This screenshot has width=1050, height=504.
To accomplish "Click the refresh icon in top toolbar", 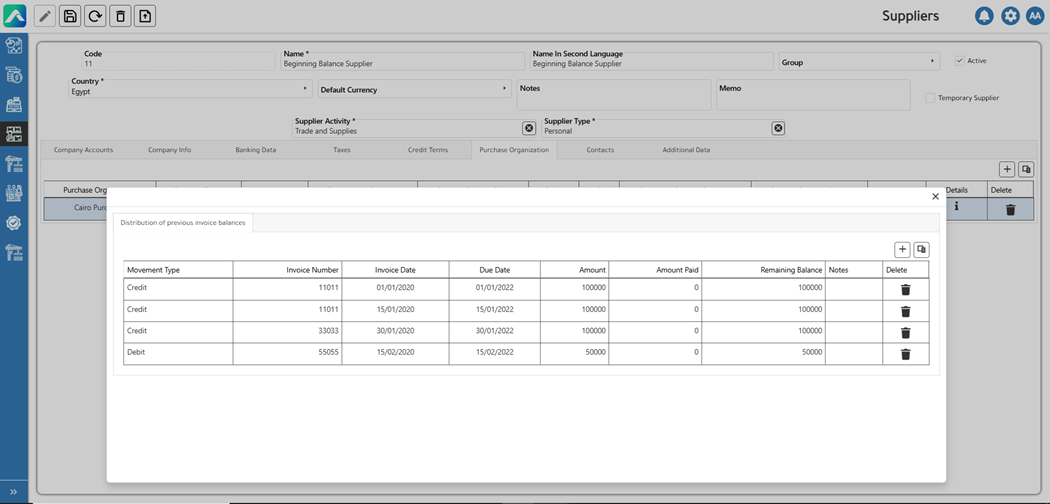I will tap(95, 16).
